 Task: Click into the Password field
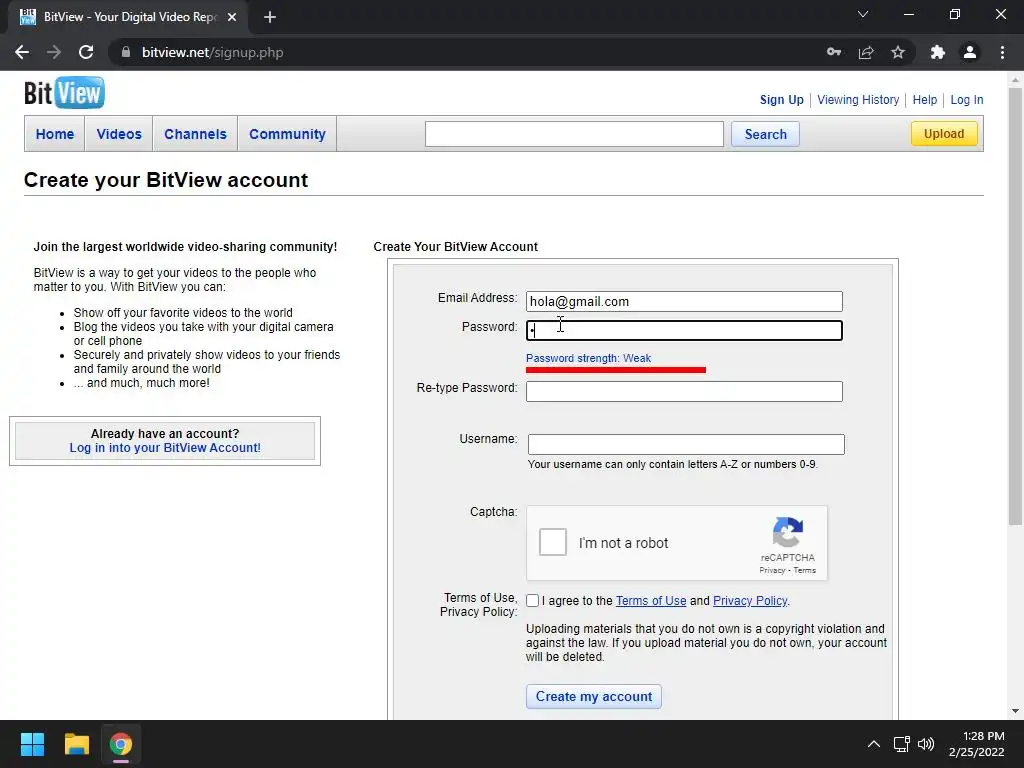click(x=684, y=330)
